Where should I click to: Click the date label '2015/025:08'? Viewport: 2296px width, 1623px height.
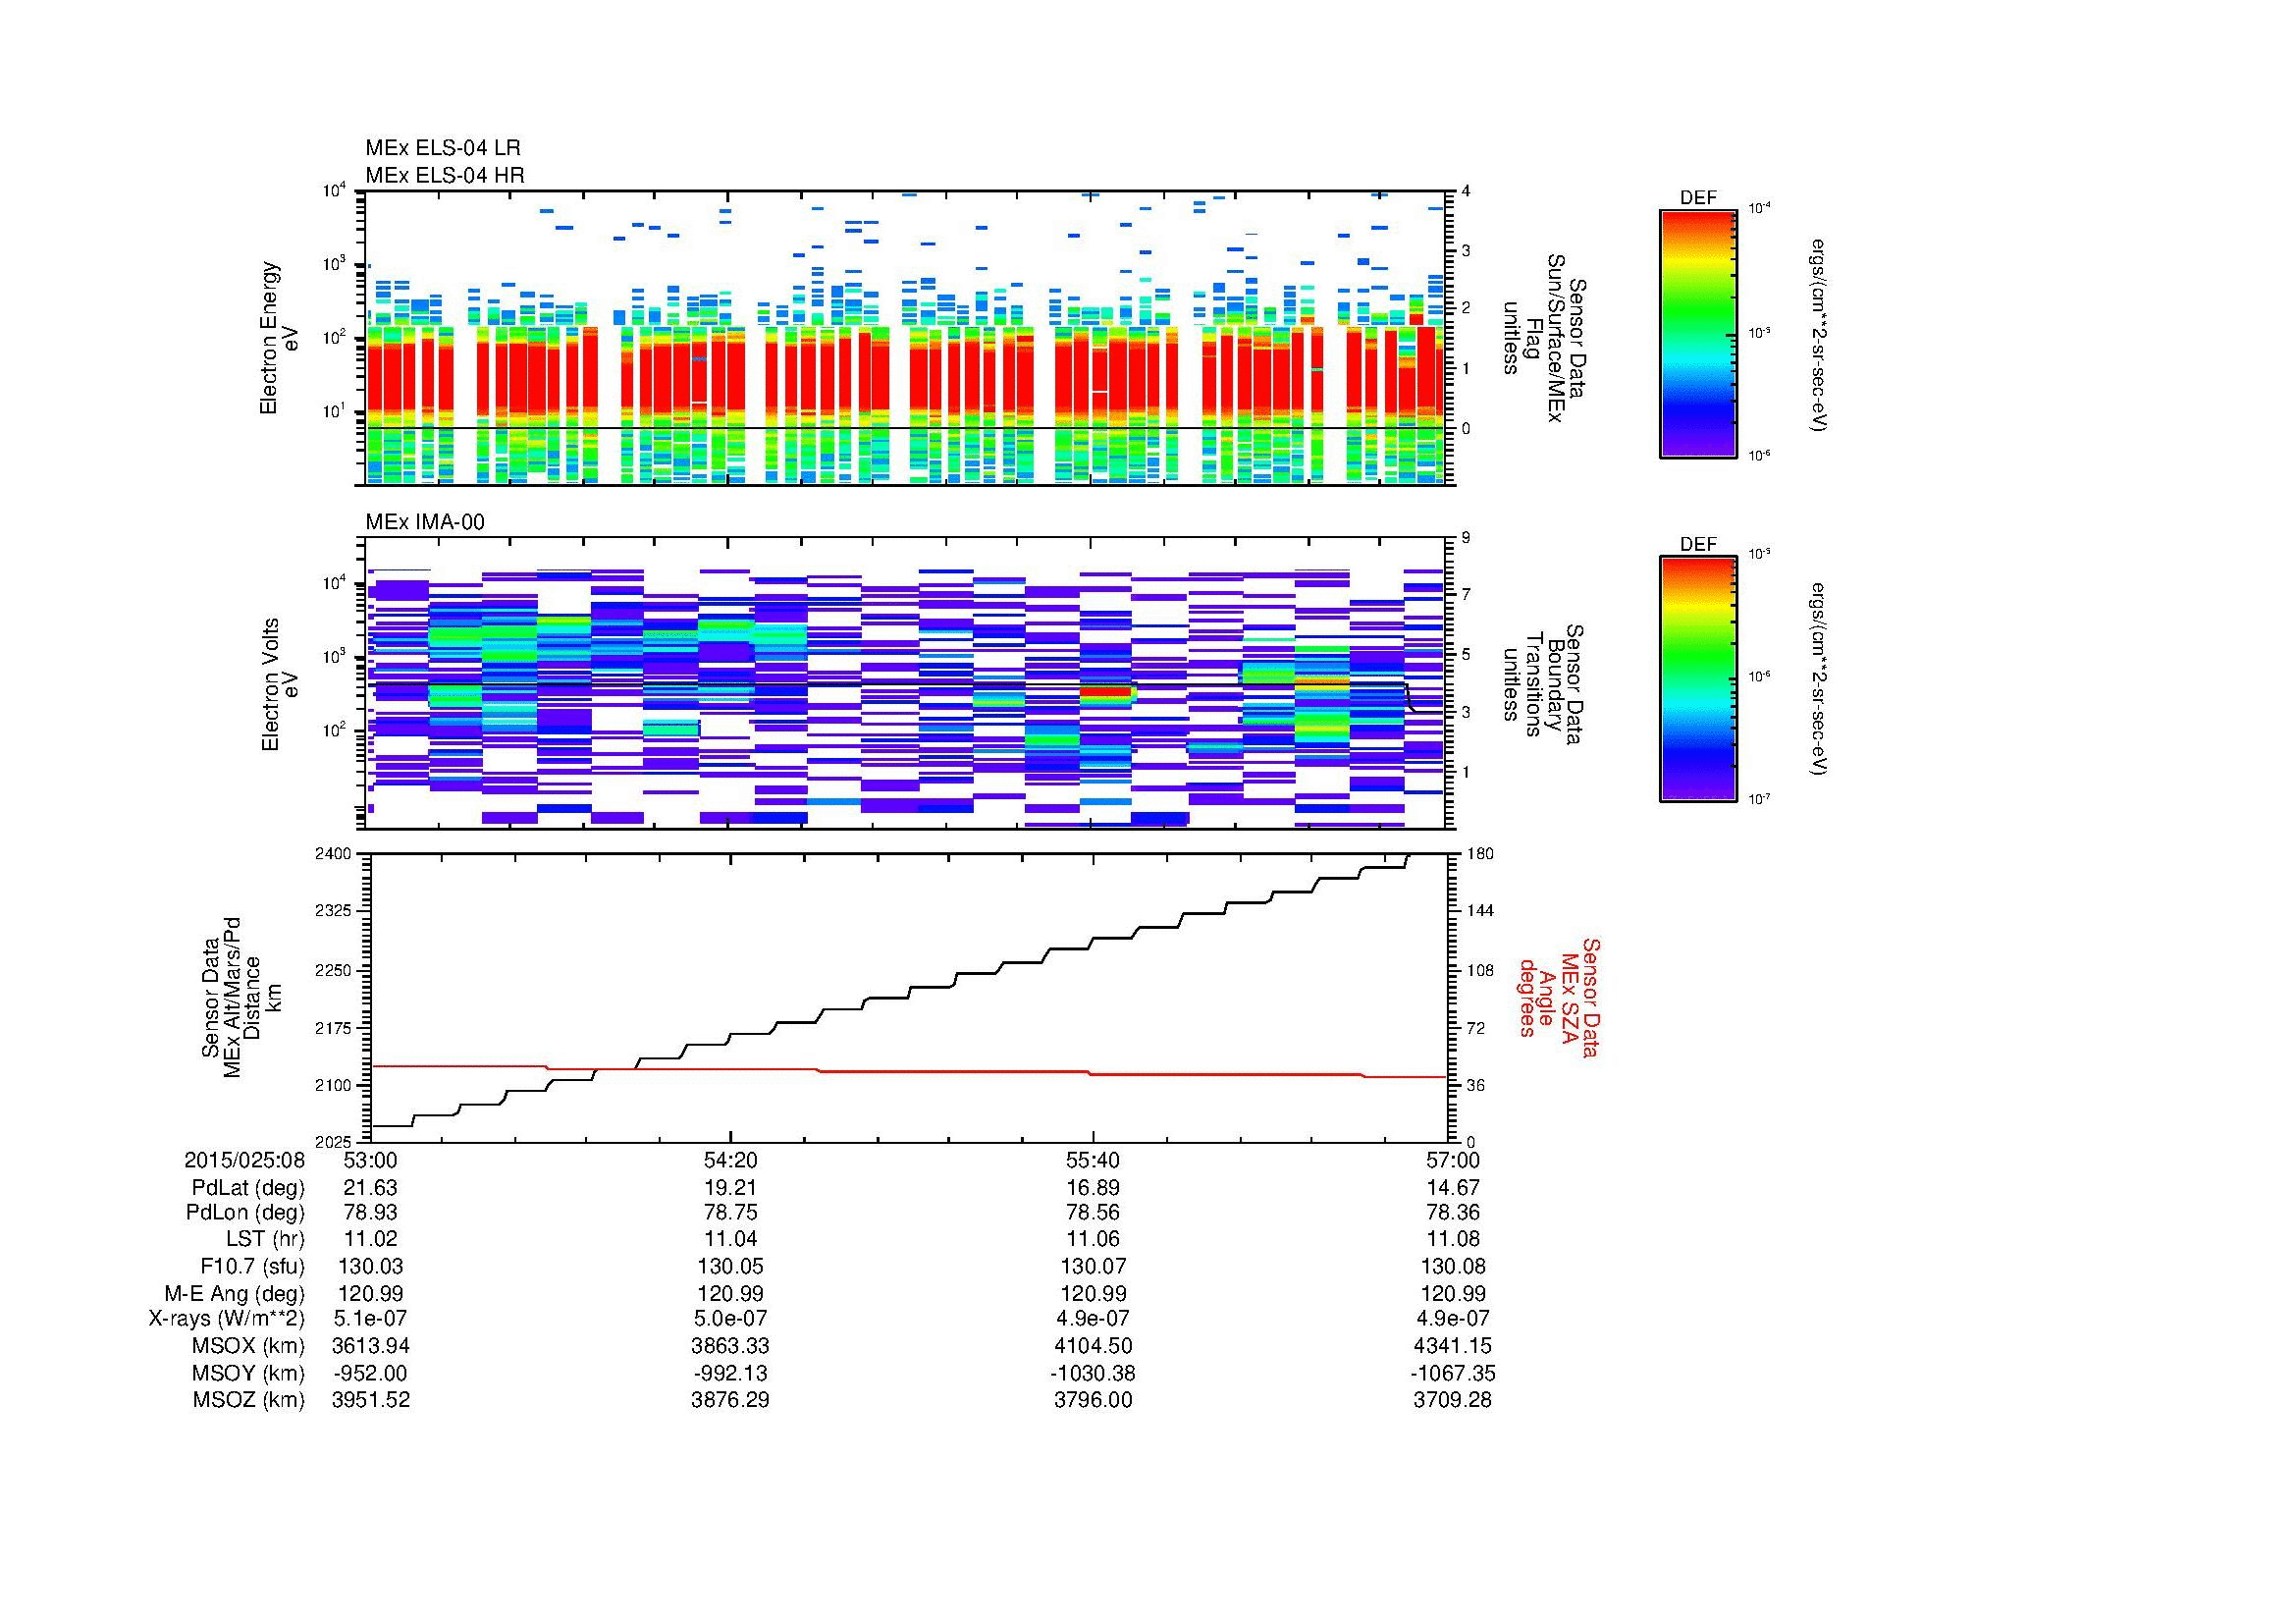tap(244, 1160)
